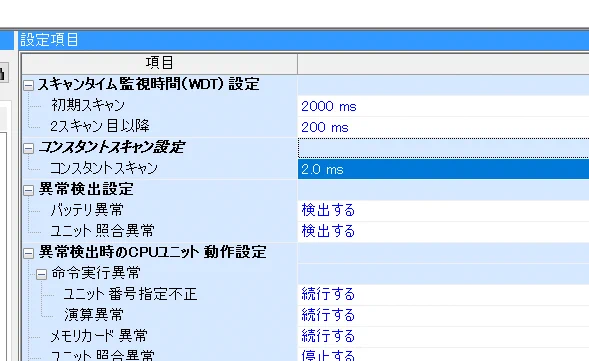The width and height of the screenshot is (589, 361).
Task: Edit the 200 ms scan value
Action: click(443, 127)
